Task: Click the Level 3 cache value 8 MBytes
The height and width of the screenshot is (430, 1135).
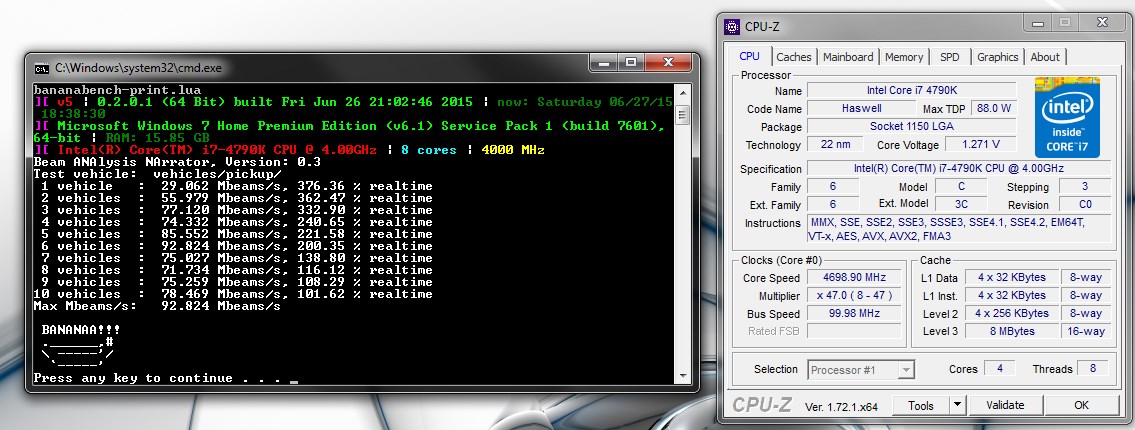Action: 1011,331
